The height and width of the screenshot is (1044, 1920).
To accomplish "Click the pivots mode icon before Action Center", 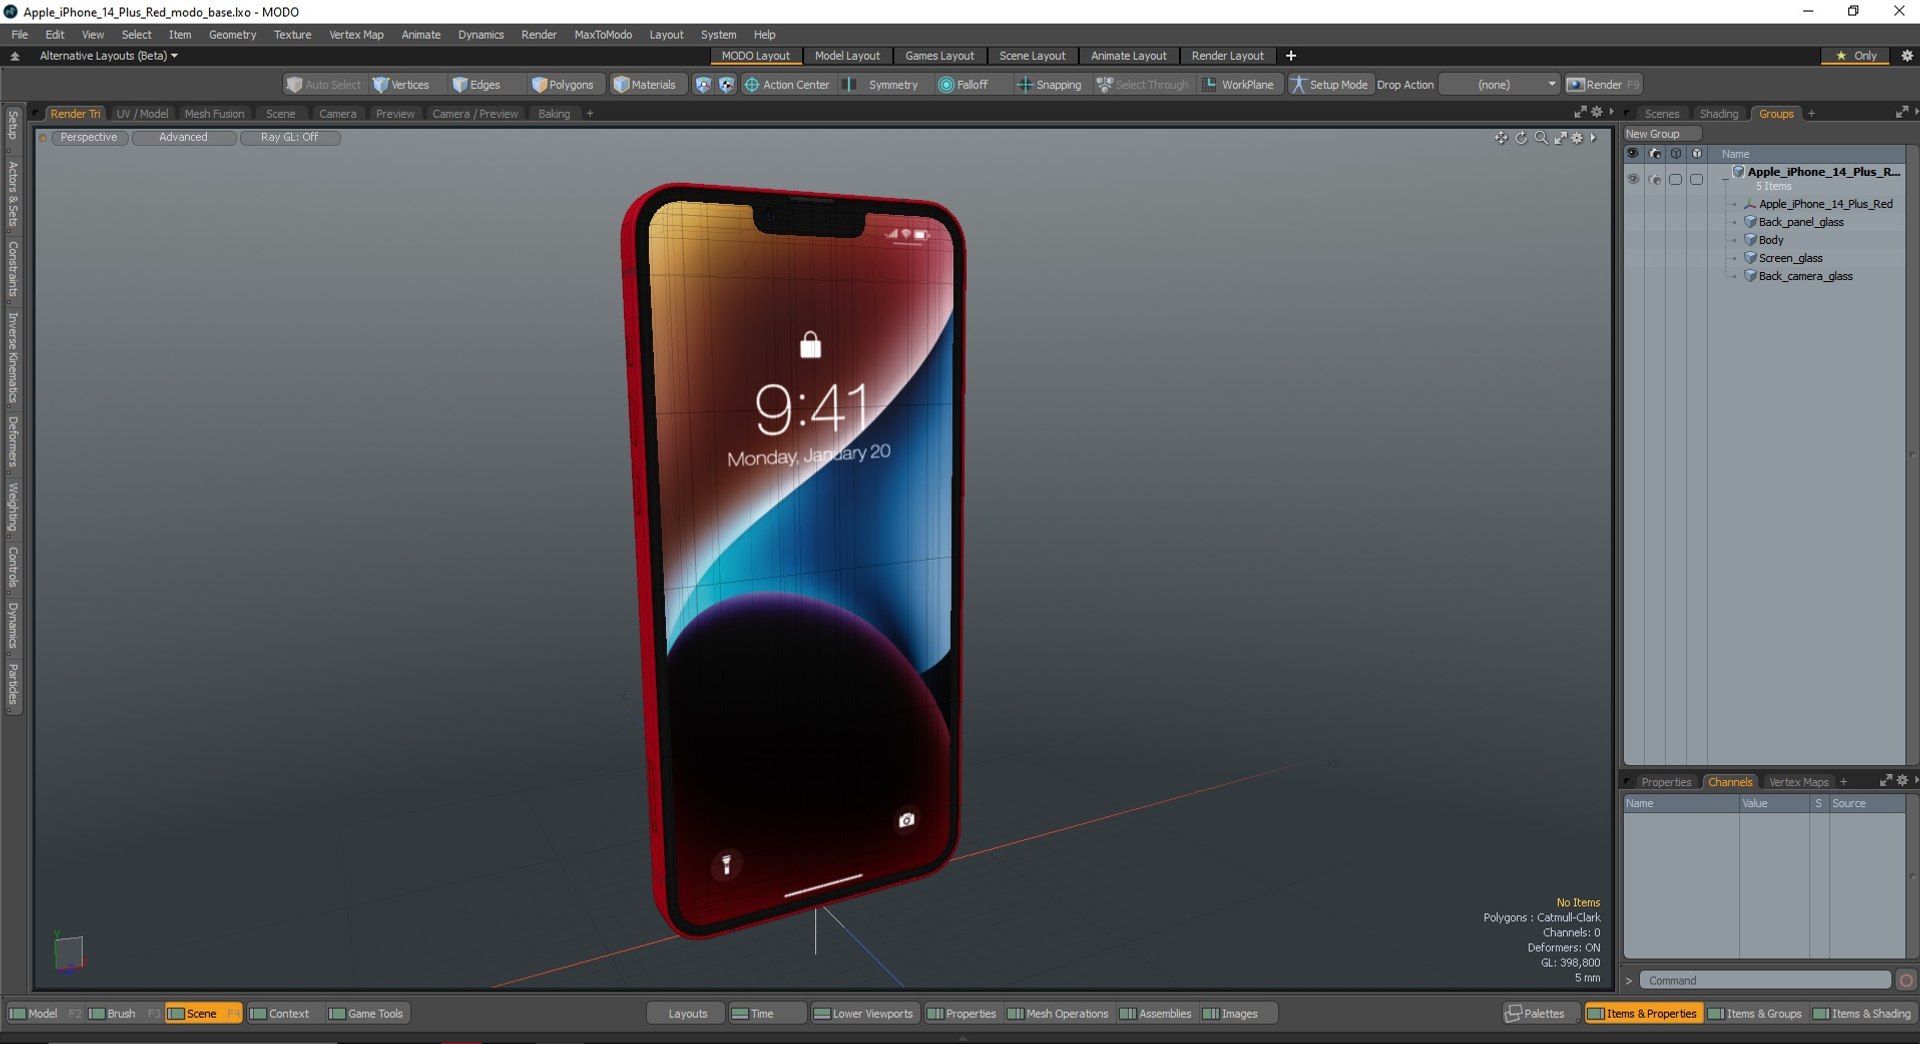I will 727,85.
